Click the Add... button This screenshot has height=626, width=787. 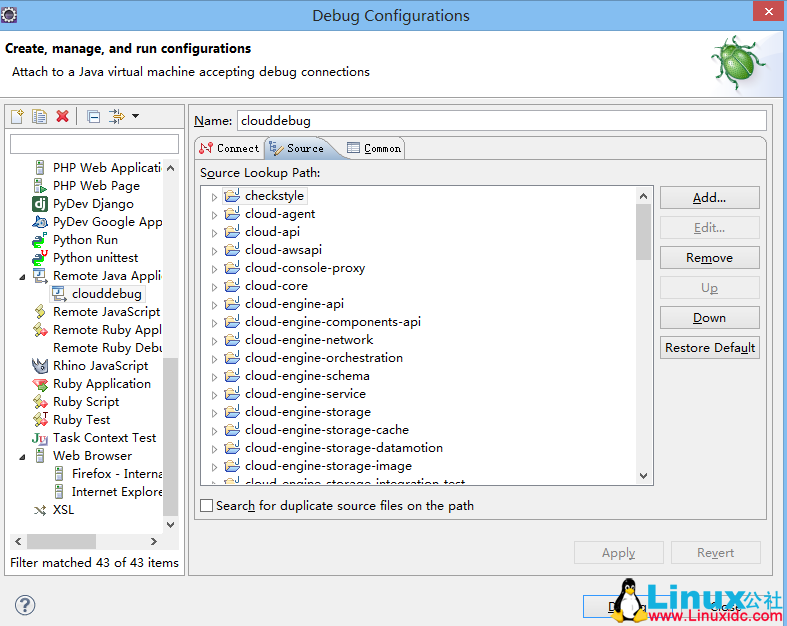click(x=709, y=198)
